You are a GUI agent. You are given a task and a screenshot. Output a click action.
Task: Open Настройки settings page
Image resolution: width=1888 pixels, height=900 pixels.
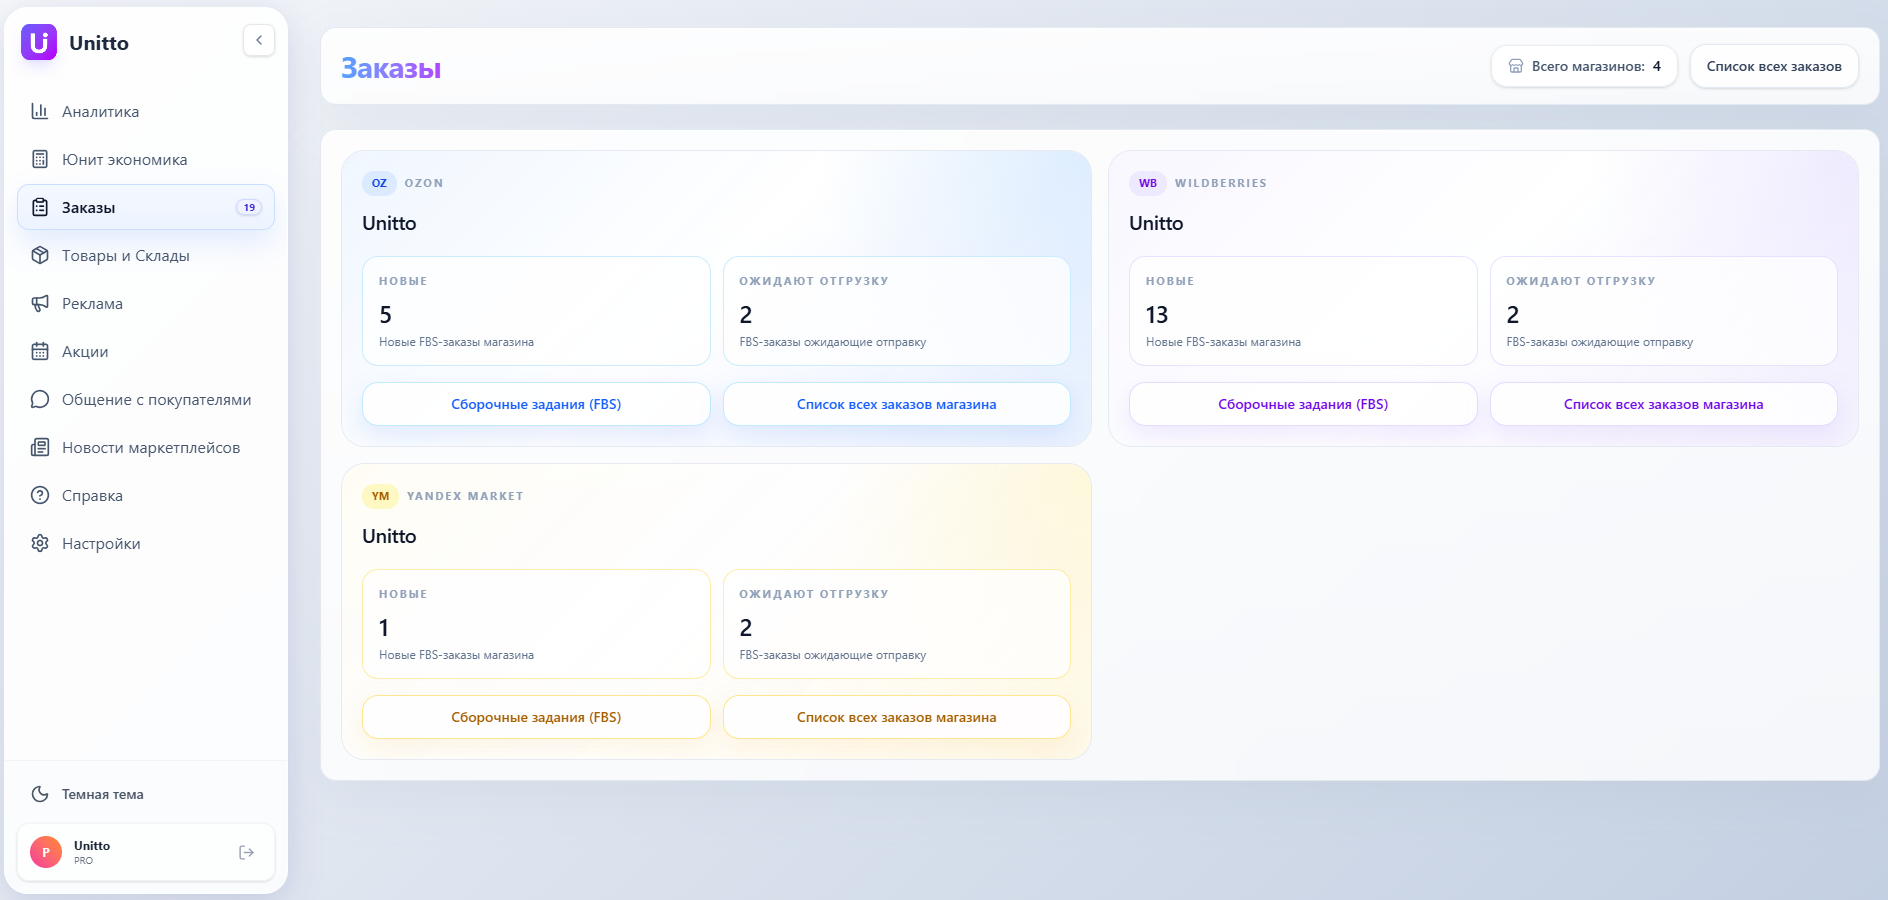146,543
